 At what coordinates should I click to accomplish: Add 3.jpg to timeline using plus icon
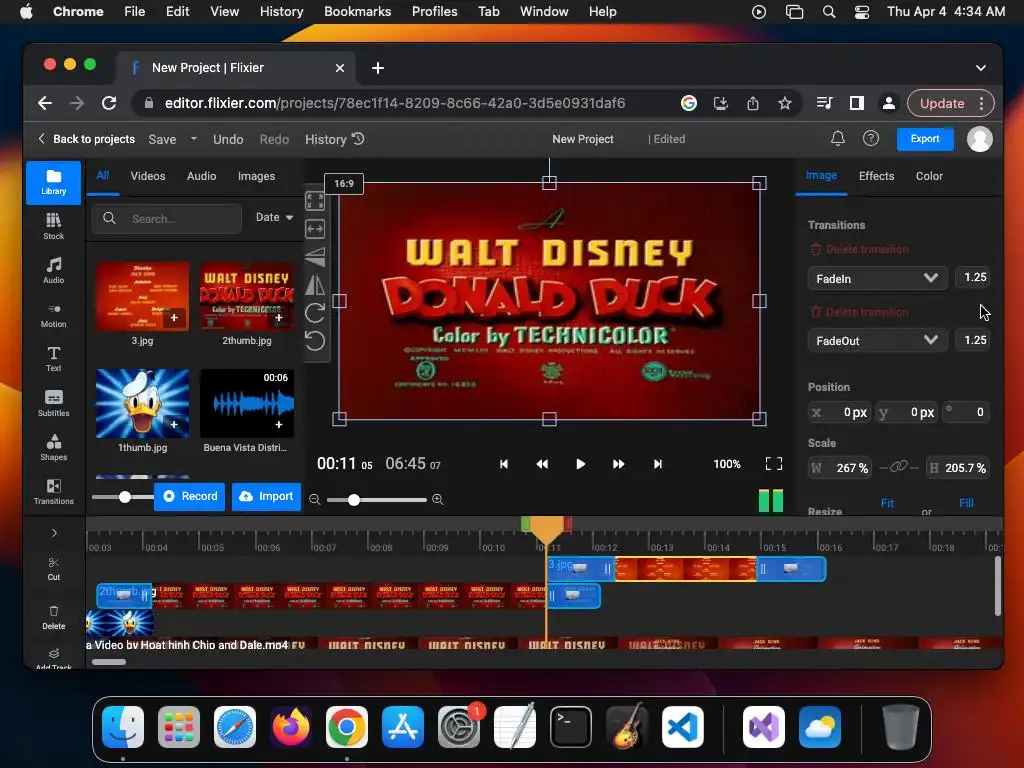174,318
